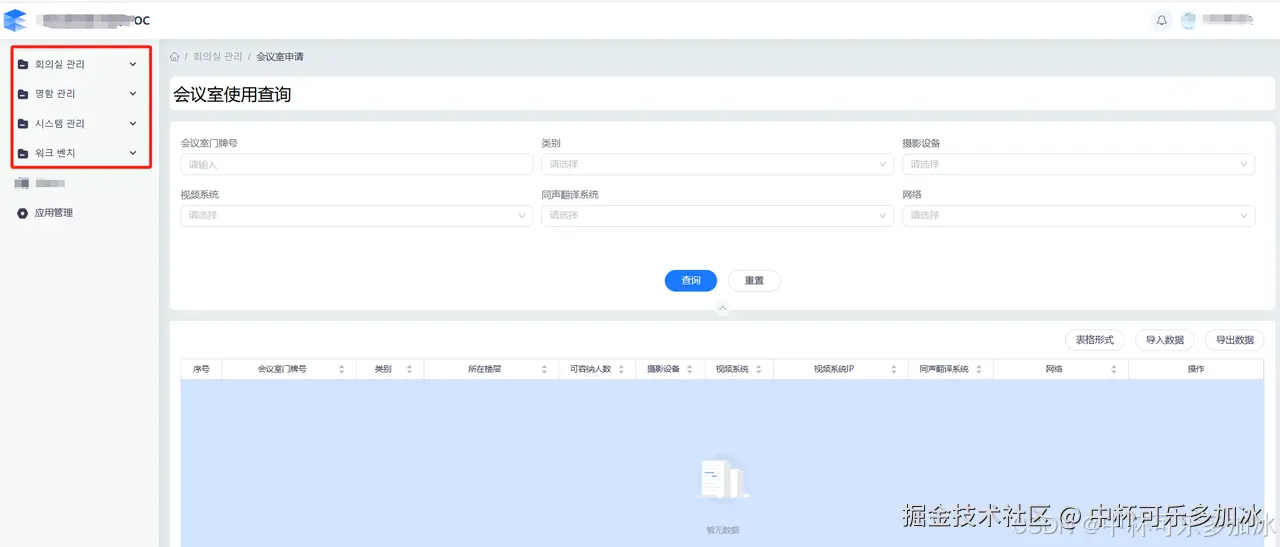Focus the 会议室门牌号 input field
1280x547 pixels.
(356, 164)
